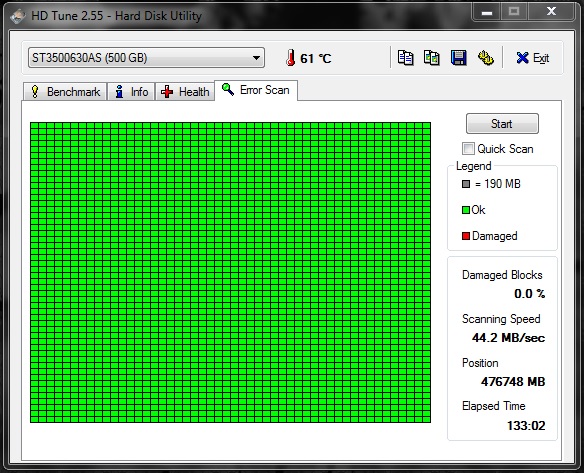Click the 61 °C temperature reading
The image size is (584, 473).
tap(315, 58)
